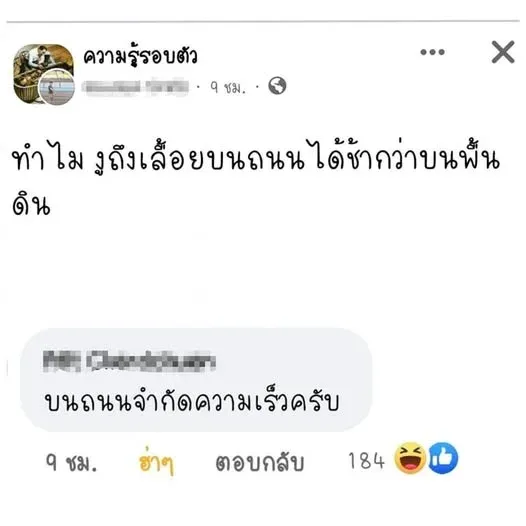Open the three-dot post options menu

click(432, 52)
